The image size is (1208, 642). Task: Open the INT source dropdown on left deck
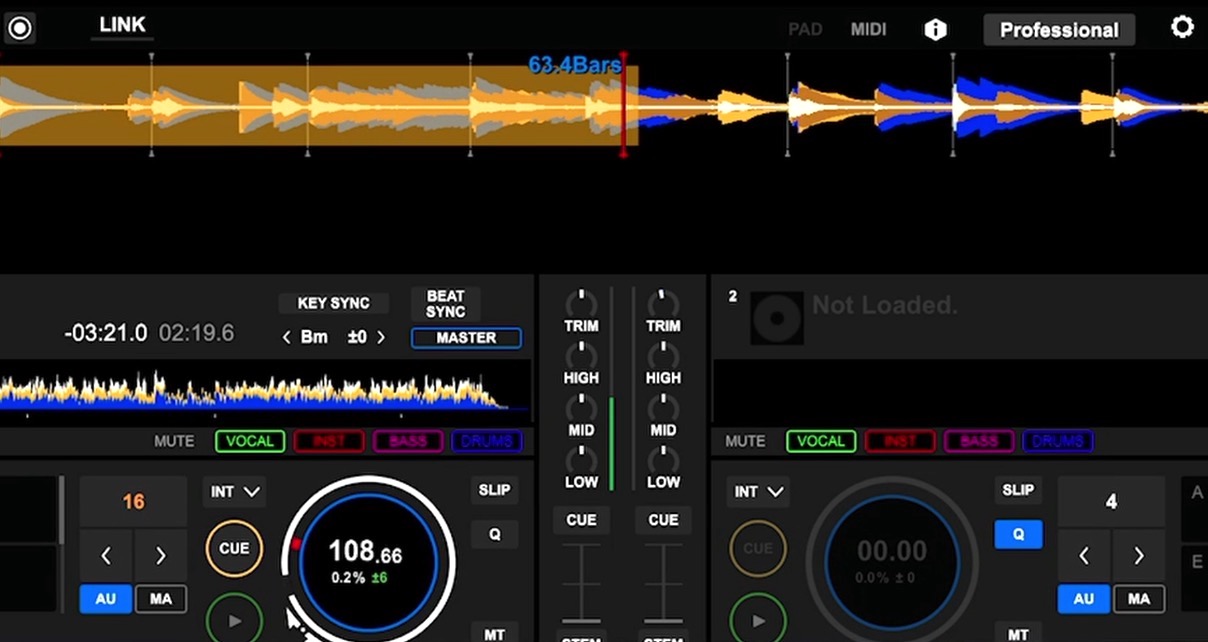234,491
